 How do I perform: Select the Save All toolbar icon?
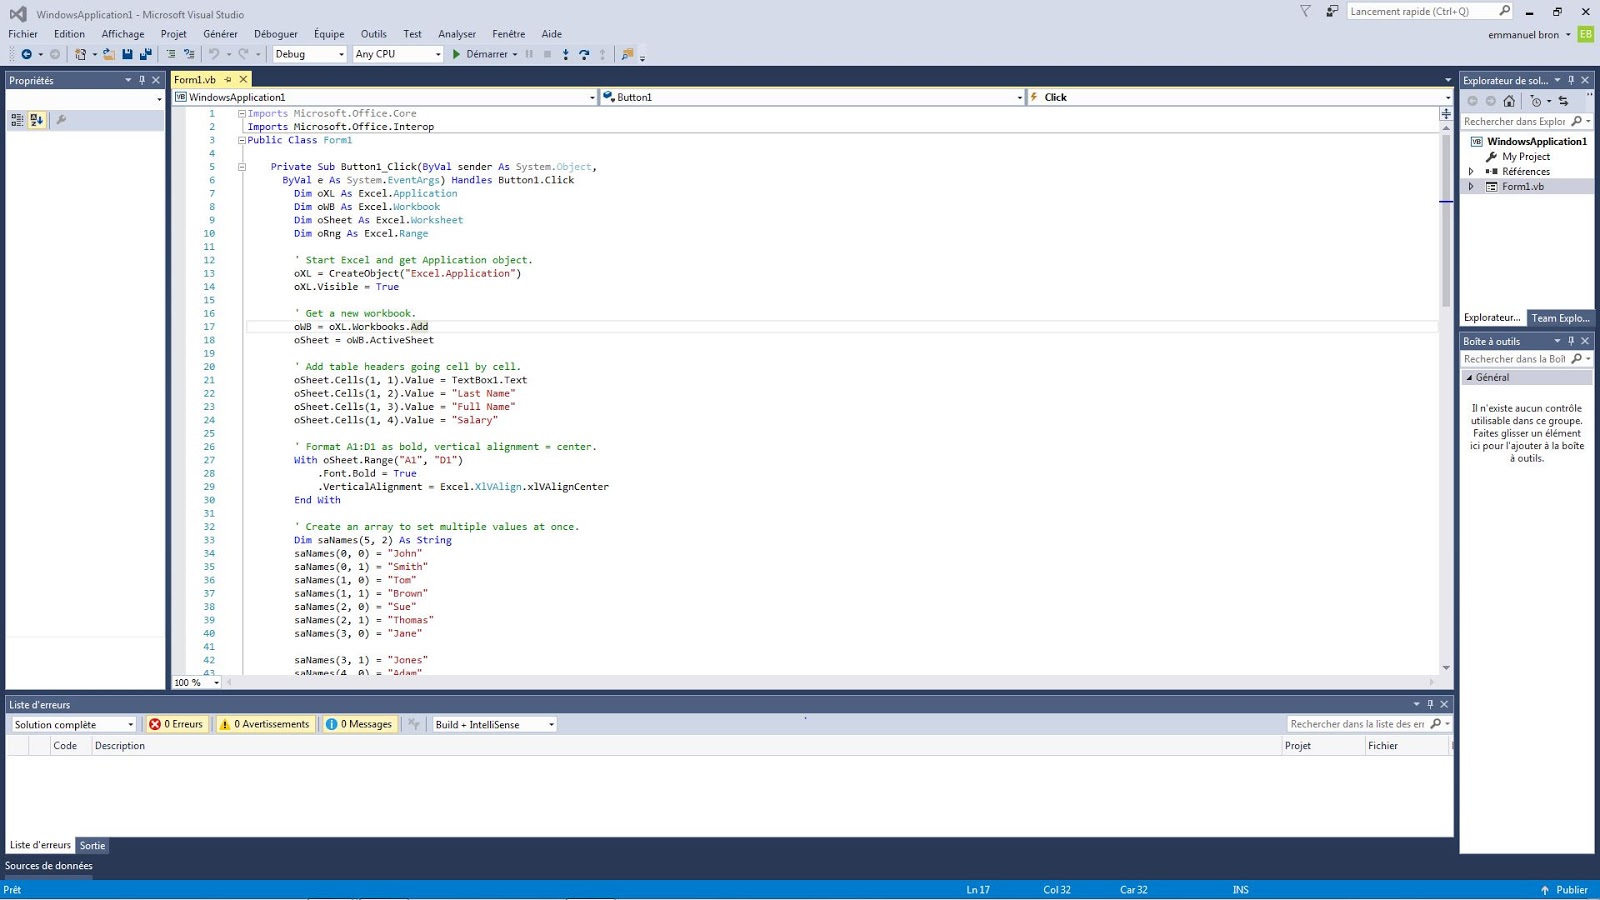(144, 54)
